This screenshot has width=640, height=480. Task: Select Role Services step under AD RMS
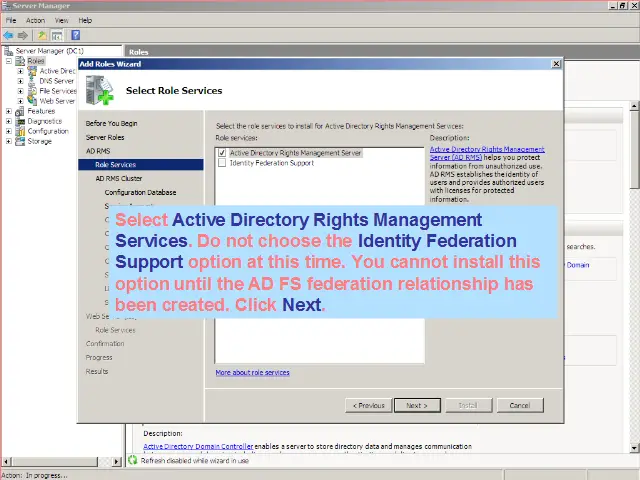coord(141,164)
